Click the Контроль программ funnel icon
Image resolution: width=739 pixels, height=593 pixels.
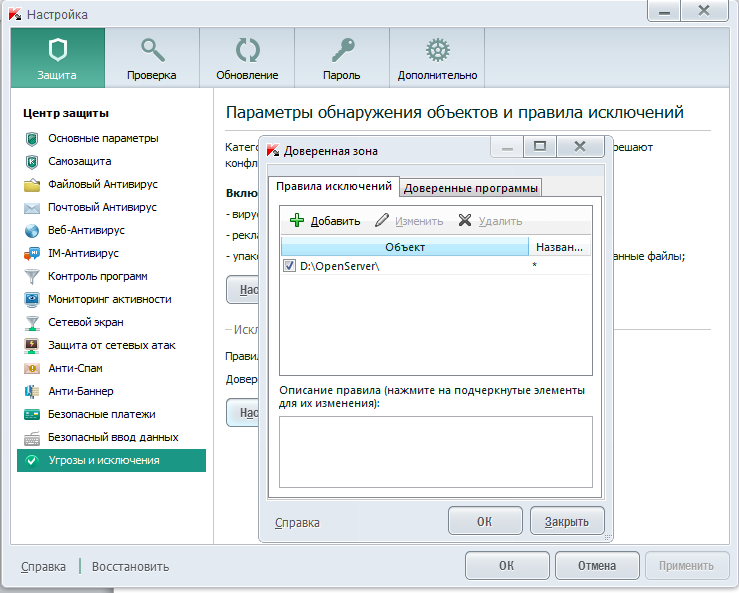[32, 277]
